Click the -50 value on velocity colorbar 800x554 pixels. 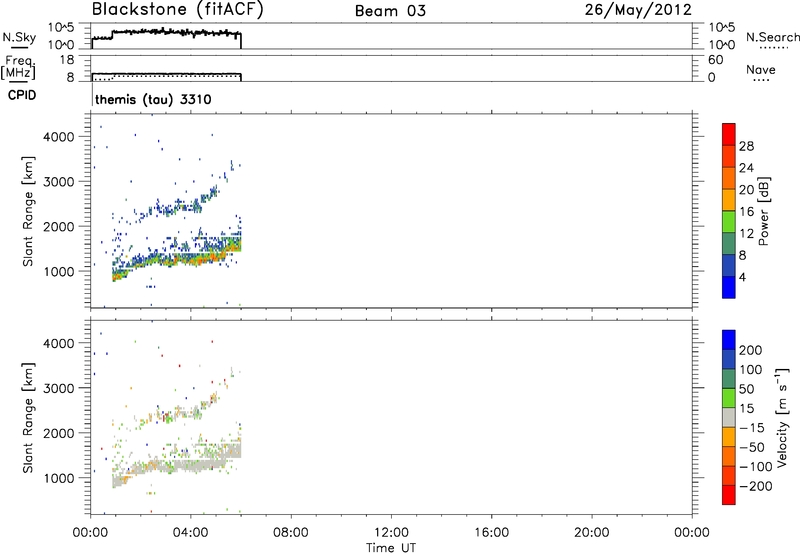[752, 447]
